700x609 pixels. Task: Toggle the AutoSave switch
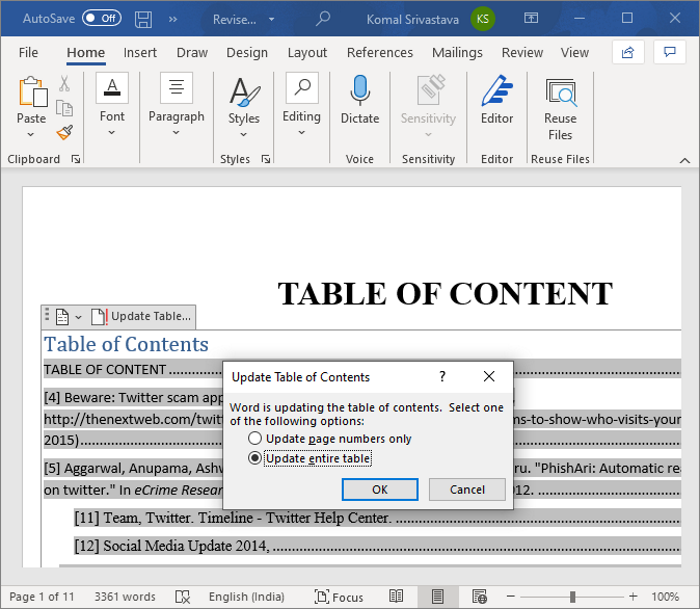tap(102, 19)
